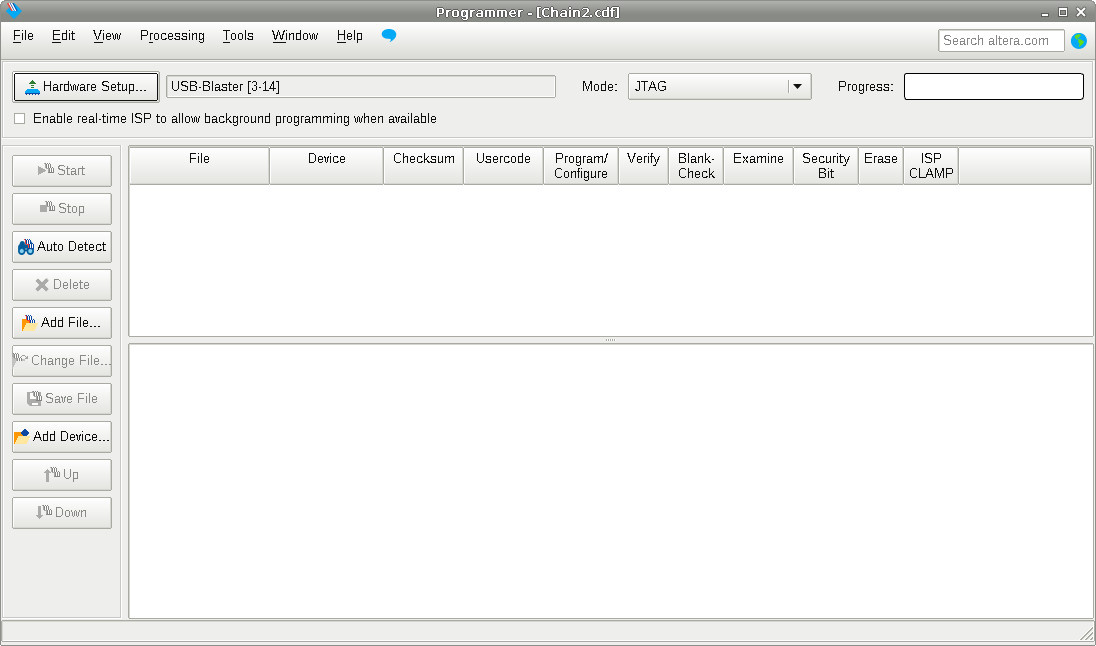Open the View menu
This screenshot has height=646, width=1096.
107,36
